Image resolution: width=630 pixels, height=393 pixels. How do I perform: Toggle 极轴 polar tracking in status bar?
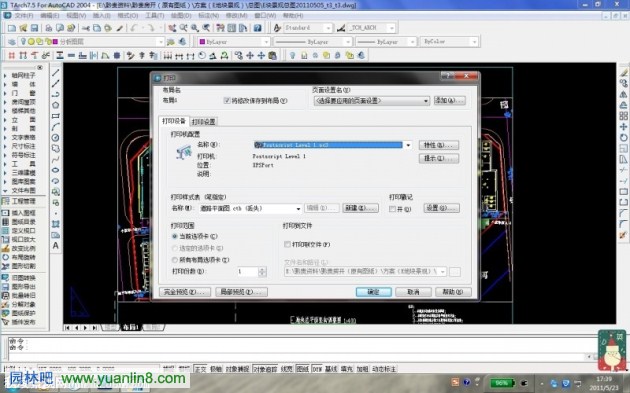point(216,369)
